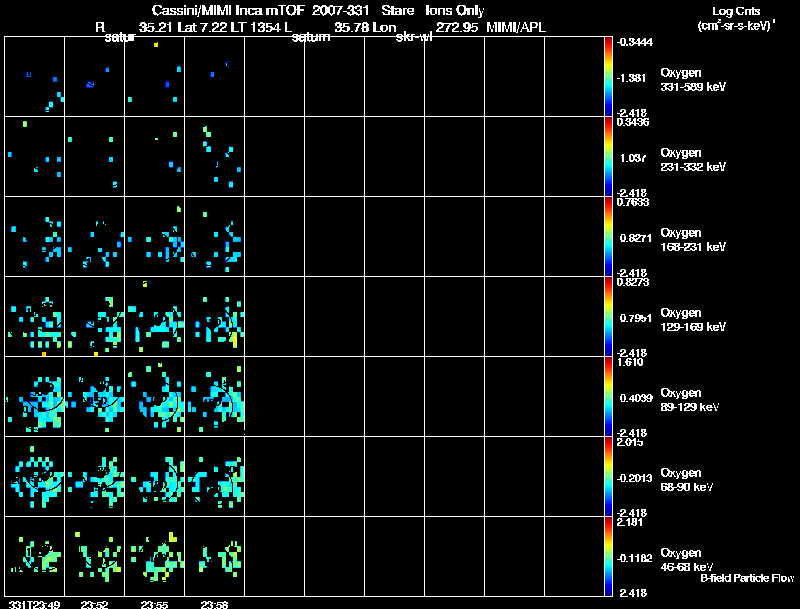Open the 23:52 image in the 46-68 keV row
Image resolution: width=800 pixels, height=609 pixels.
click(x=95, y=557)
